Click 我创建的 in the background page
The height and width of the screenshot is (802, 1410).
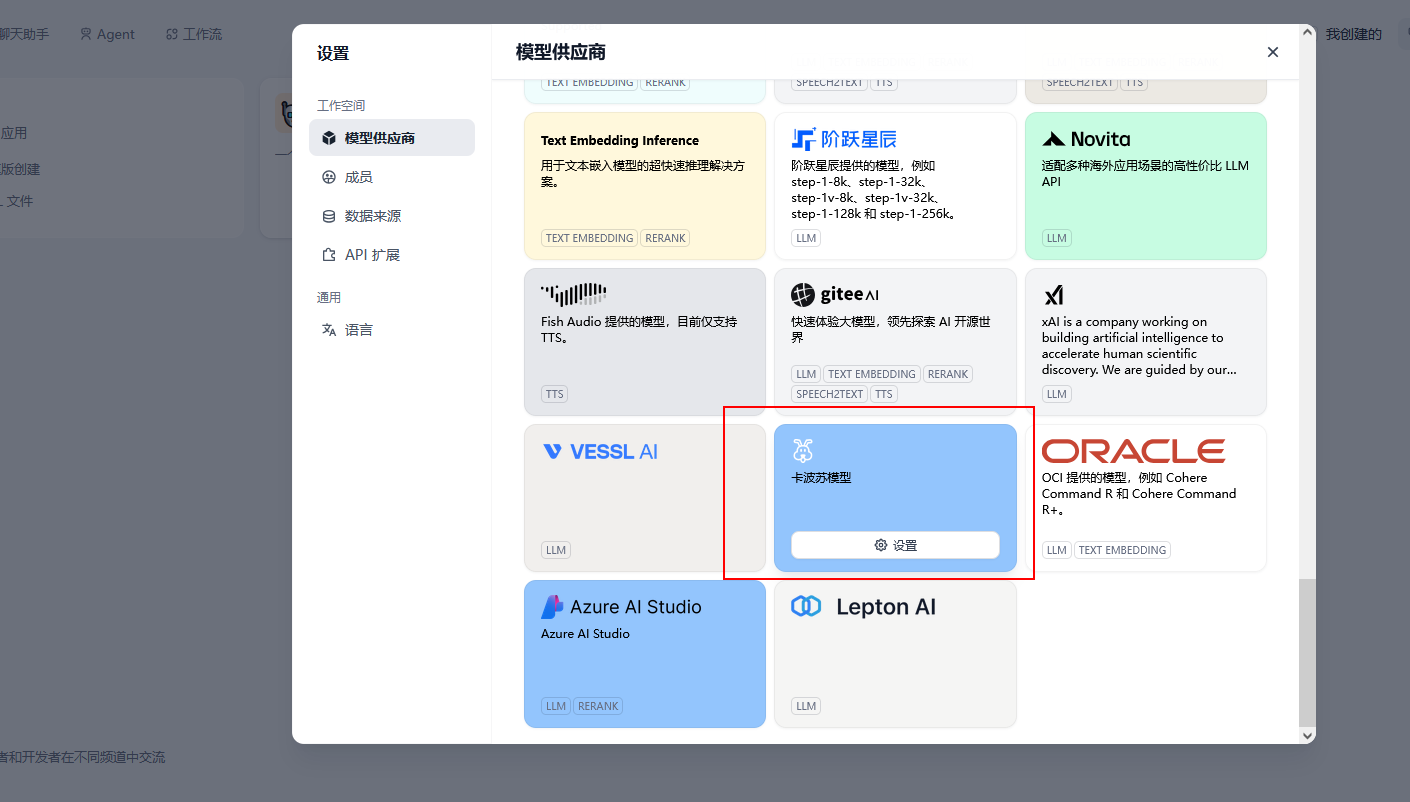[x=1354, y=34]
